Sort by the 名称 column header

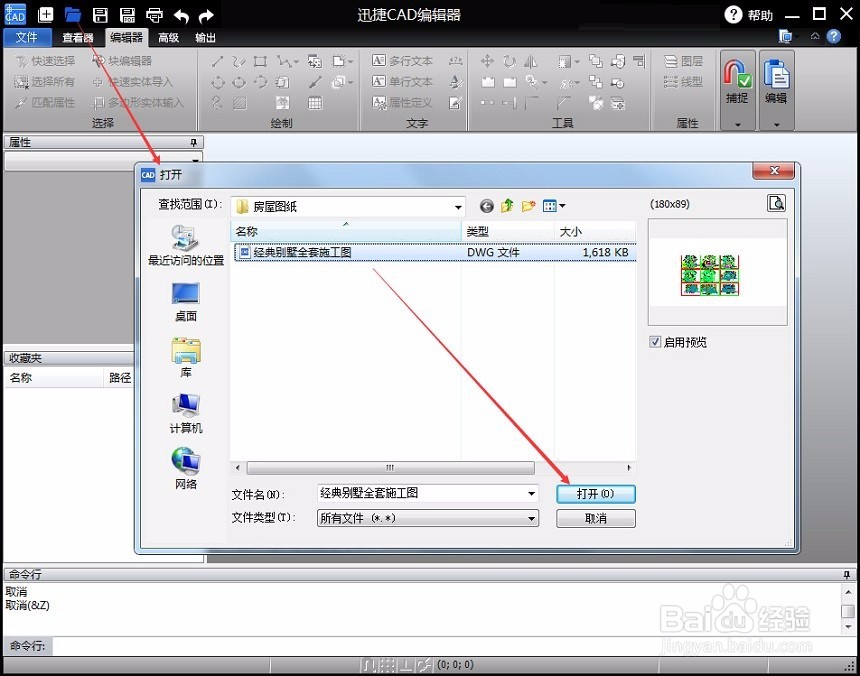346,231
